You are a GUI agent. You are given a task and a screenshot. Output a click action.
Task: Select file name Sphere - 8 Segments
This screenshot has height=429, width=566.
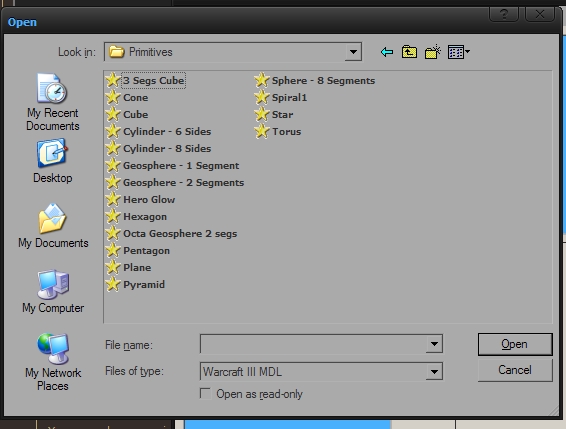point(323,81)
